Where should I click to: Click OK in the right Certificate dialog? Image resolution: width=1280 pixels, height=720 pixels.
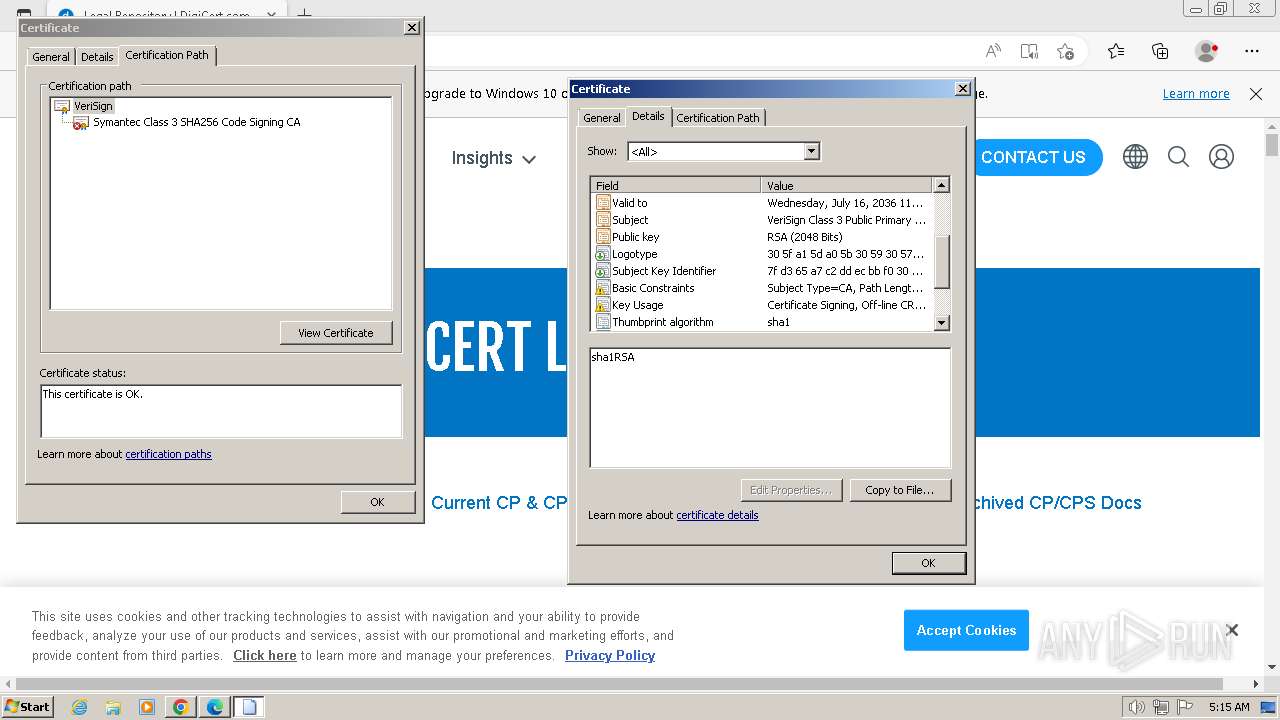928,563
